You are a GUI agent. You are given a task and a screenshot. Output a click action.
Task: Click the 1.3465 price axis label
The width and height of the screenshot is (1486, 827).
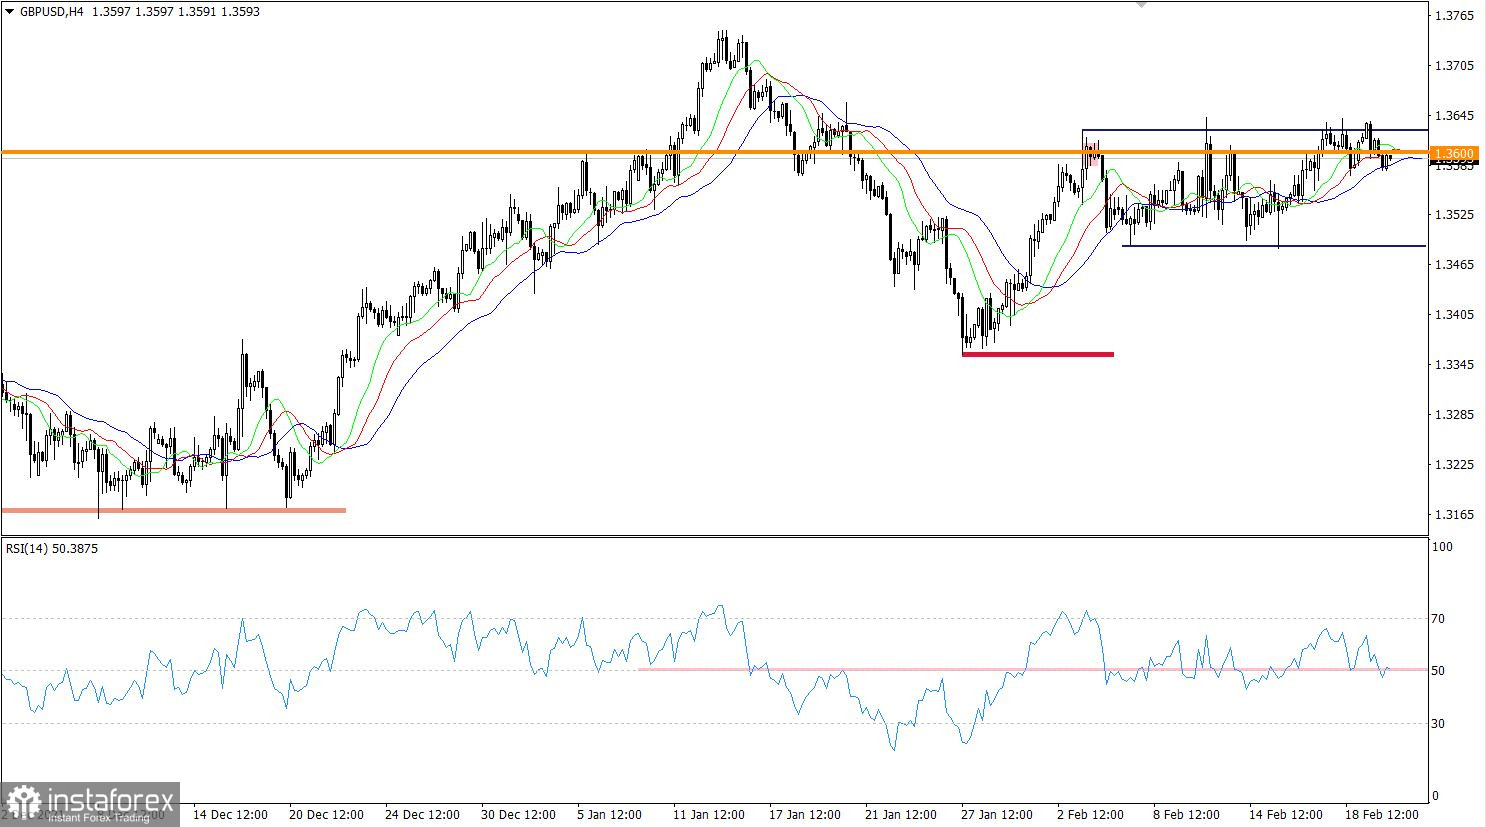click(1454, 265)
